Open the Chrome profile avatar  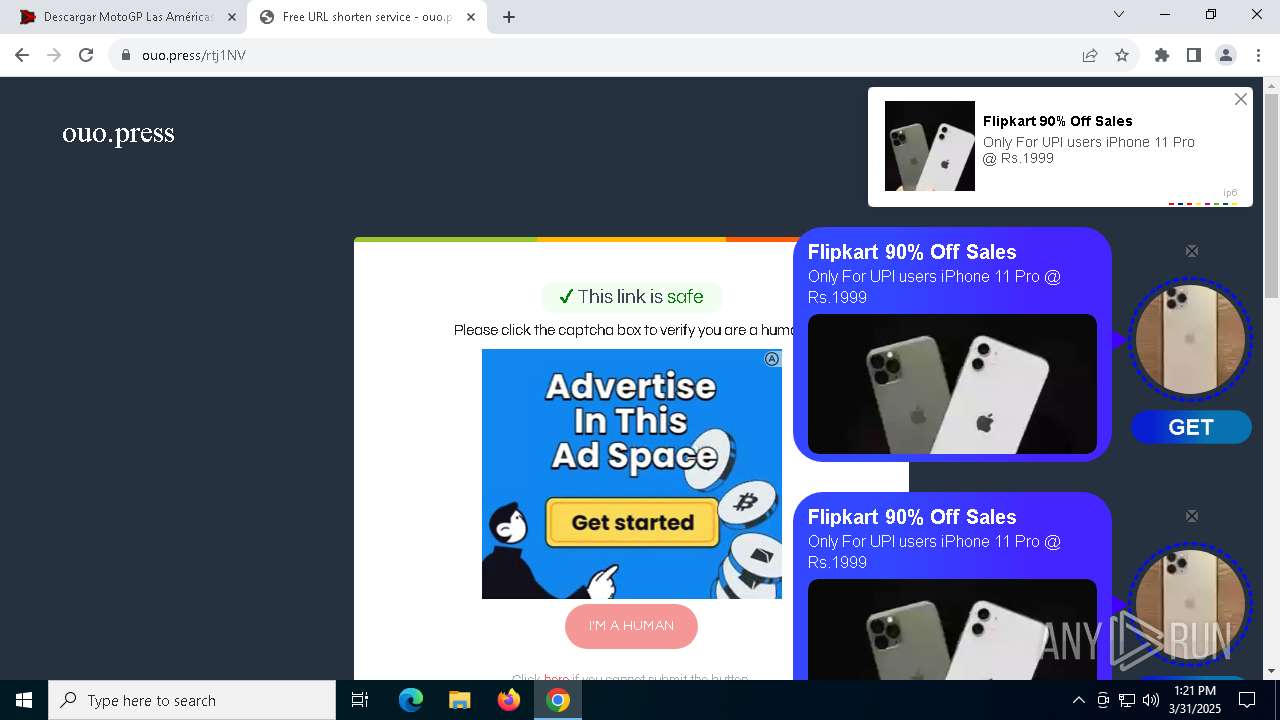point(1226,55)
